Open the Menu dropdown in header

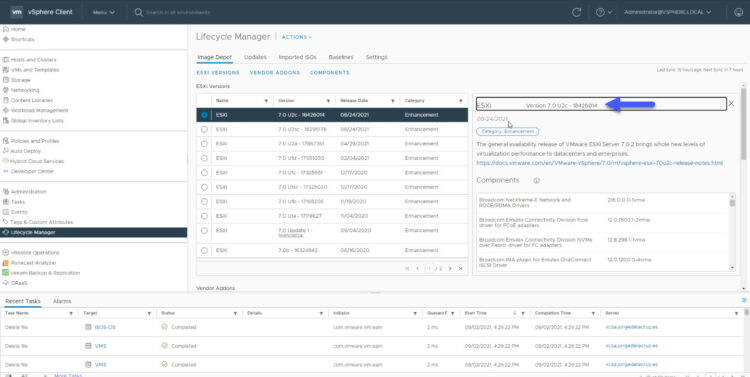[104, 12]
